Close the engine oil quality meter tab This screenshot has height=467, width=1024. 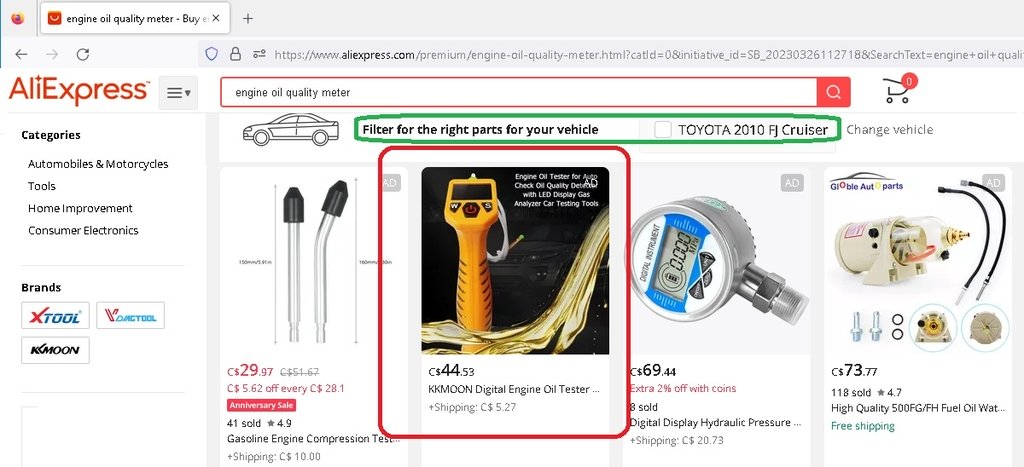[216, 19]
